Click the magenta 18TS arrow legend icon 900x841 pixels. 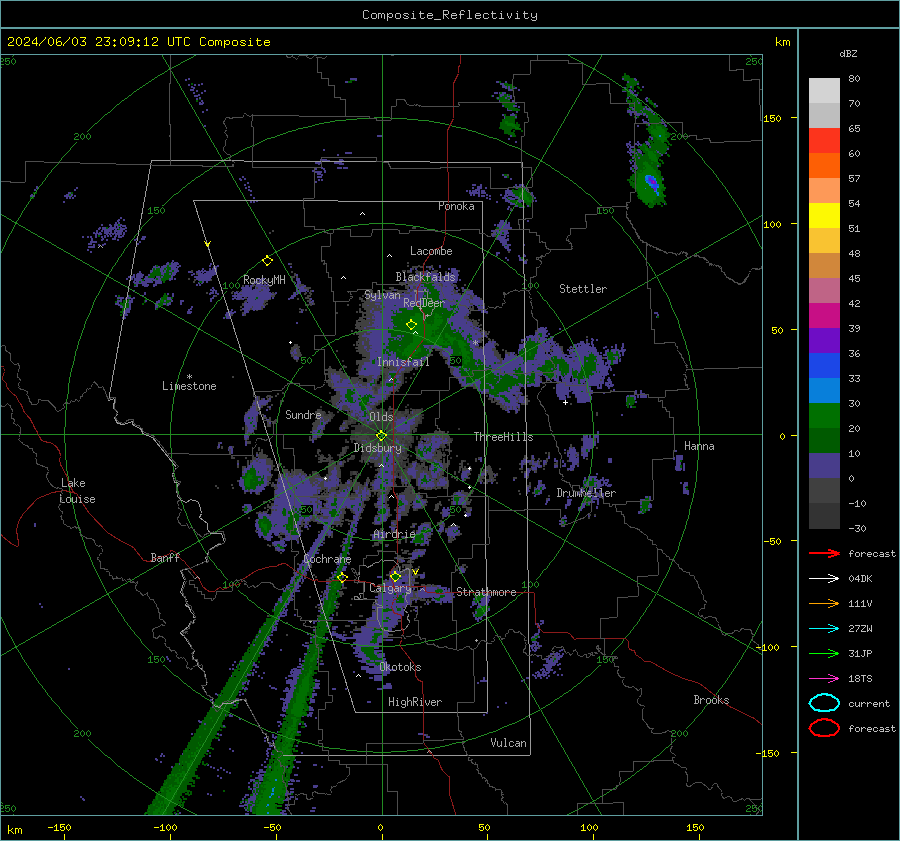click(x=824, y=679)
